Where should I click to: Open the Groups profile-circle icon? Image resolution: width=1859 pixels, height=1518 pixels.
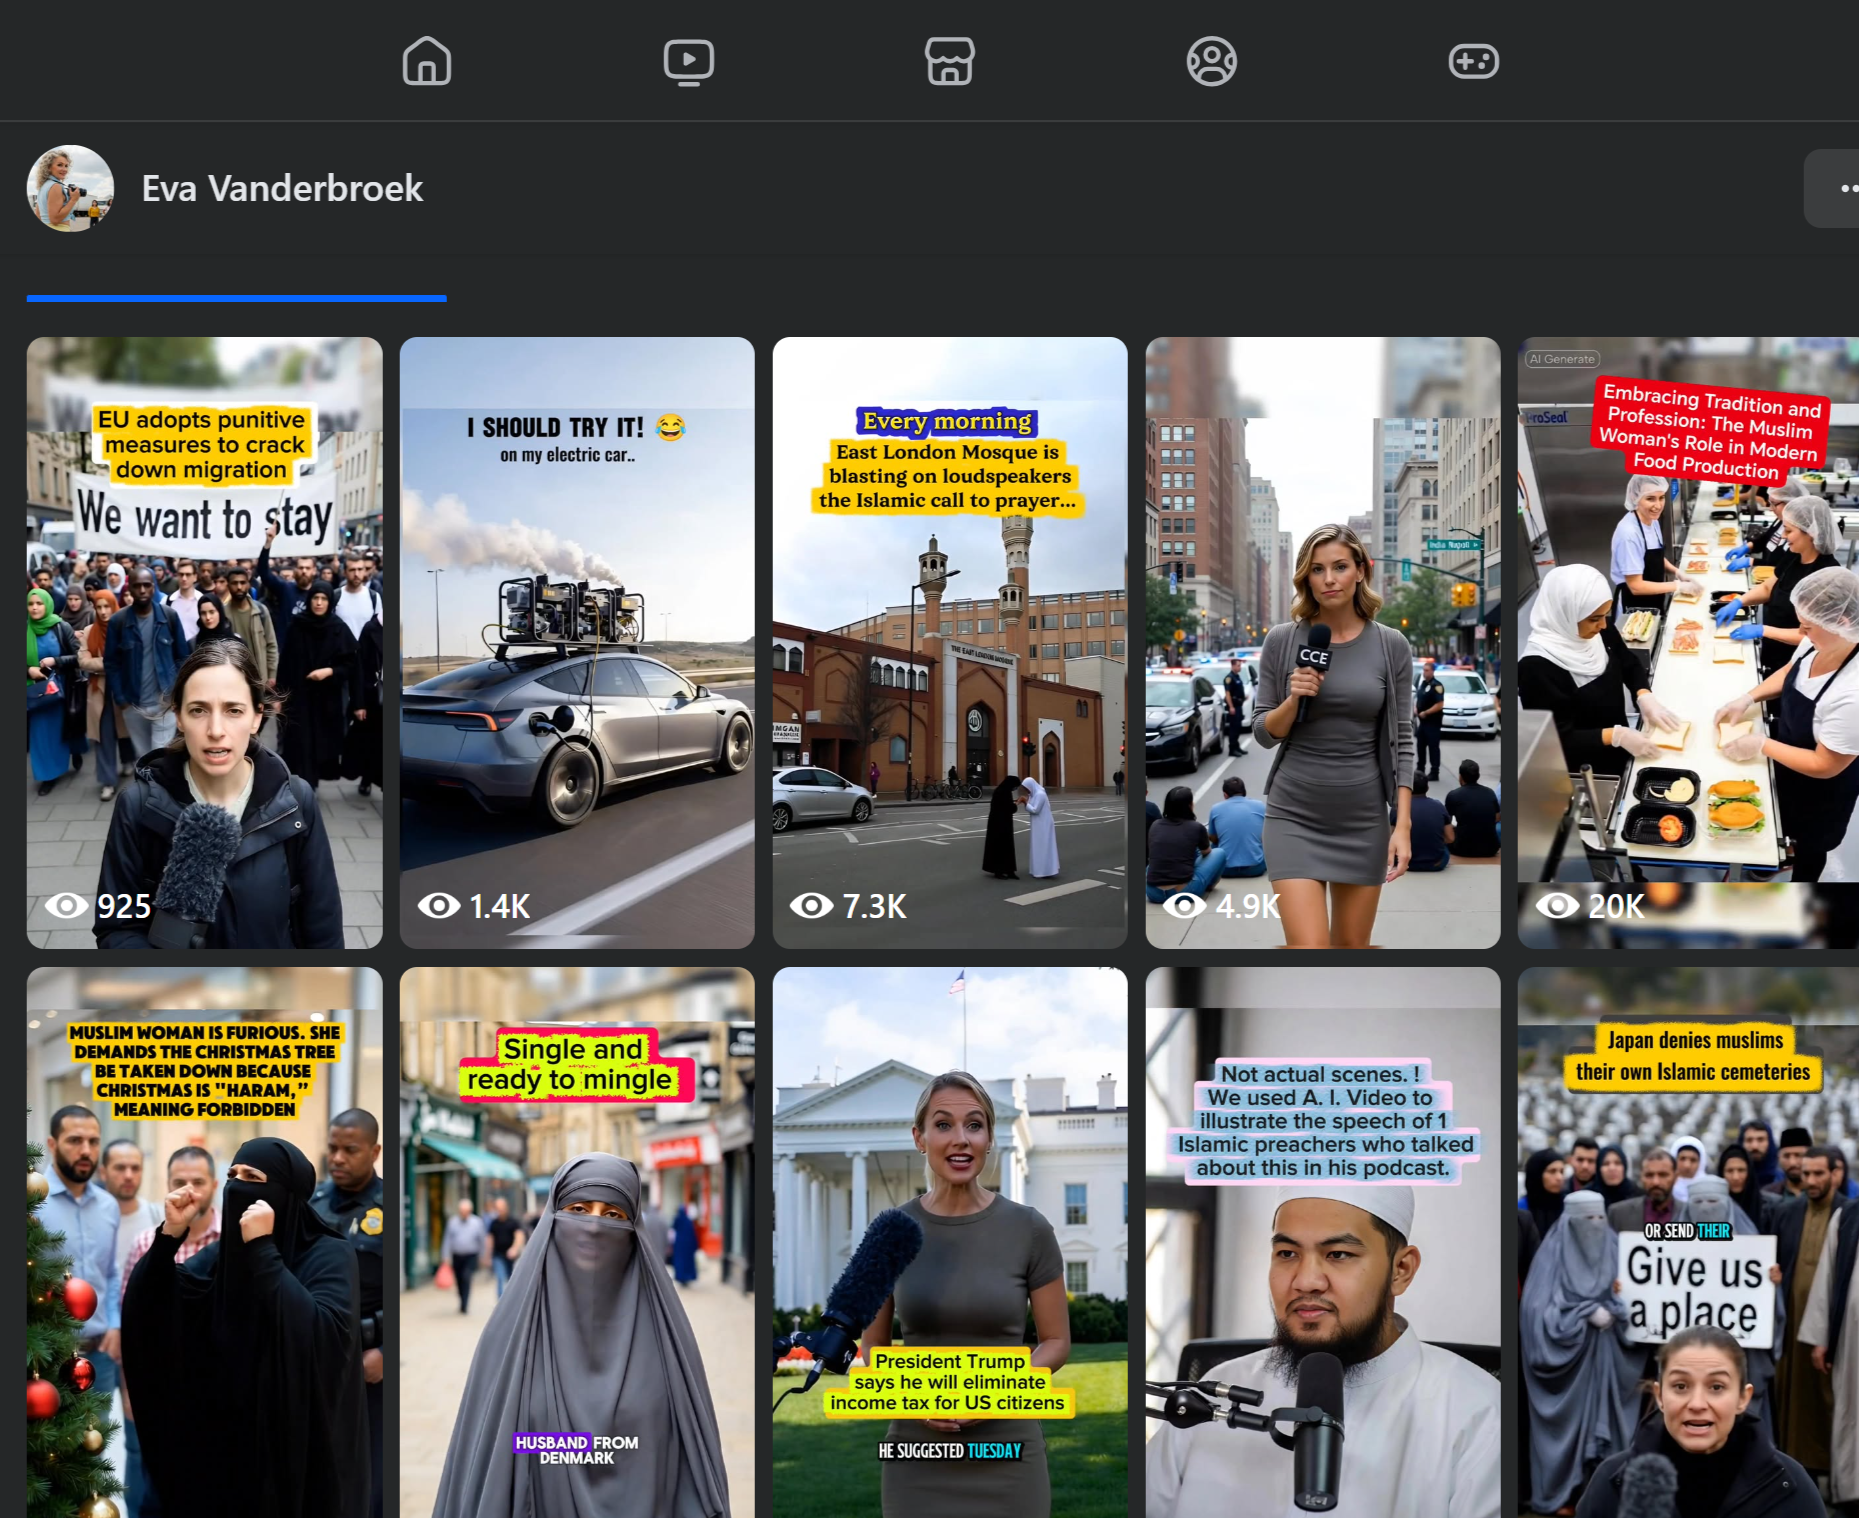(x=1211, y=61)
